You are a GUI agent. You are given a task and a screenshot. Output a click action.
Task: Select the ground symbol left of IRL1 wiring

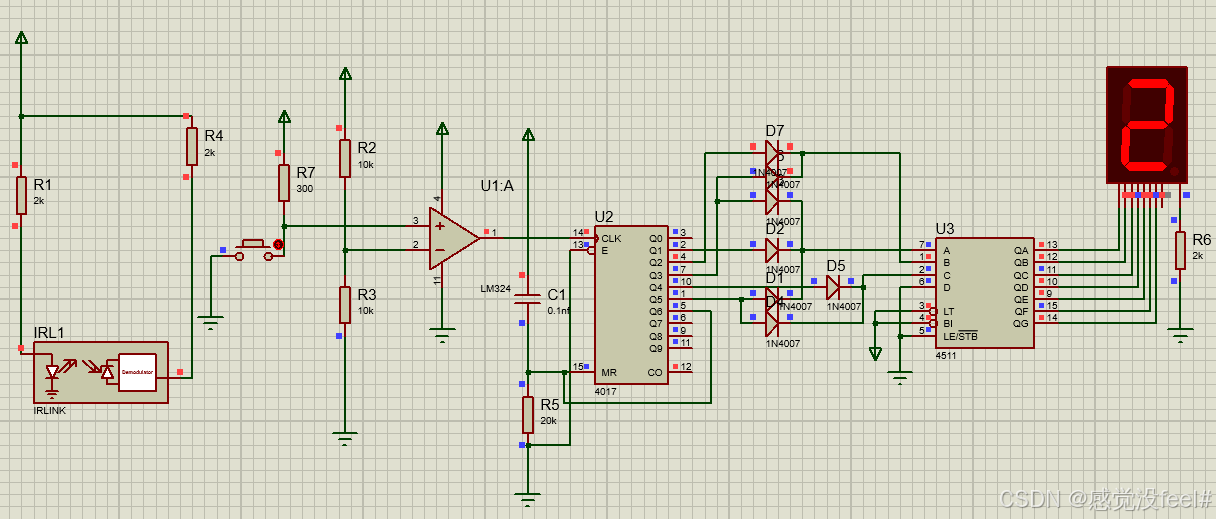click(x=210, y=323)
